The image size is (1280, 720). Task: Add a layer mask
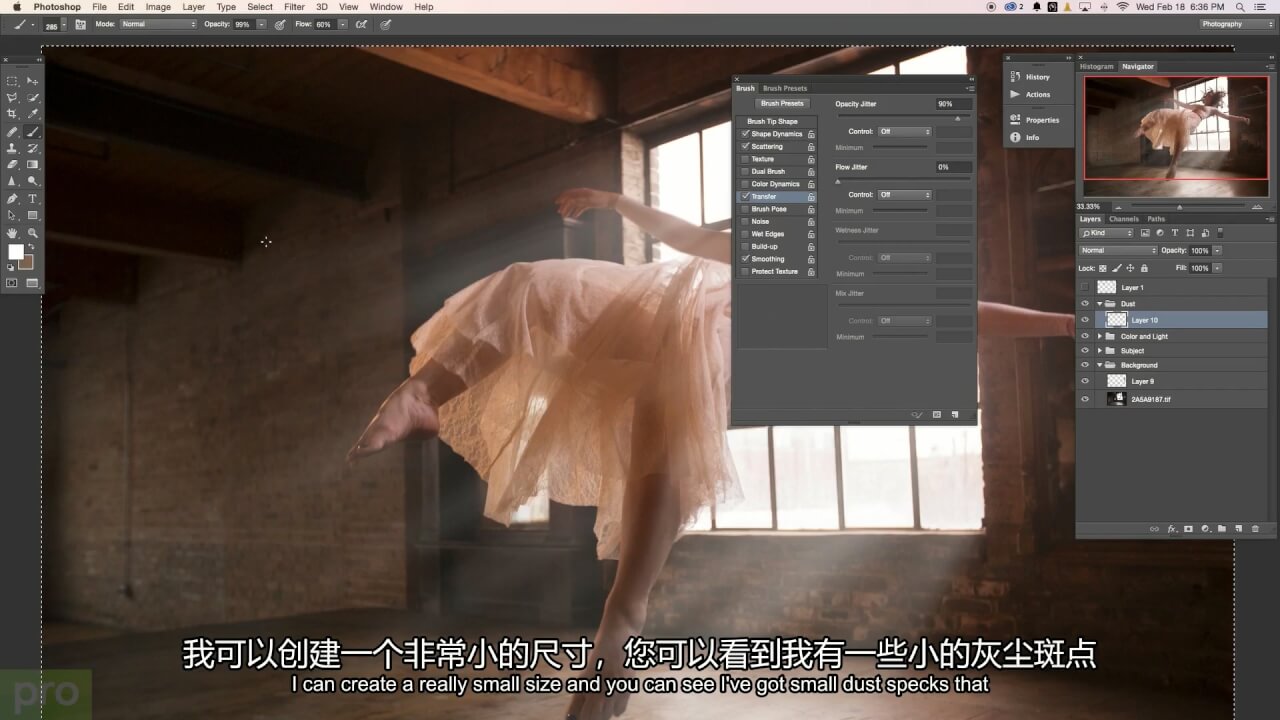[x=1188, y=528]
